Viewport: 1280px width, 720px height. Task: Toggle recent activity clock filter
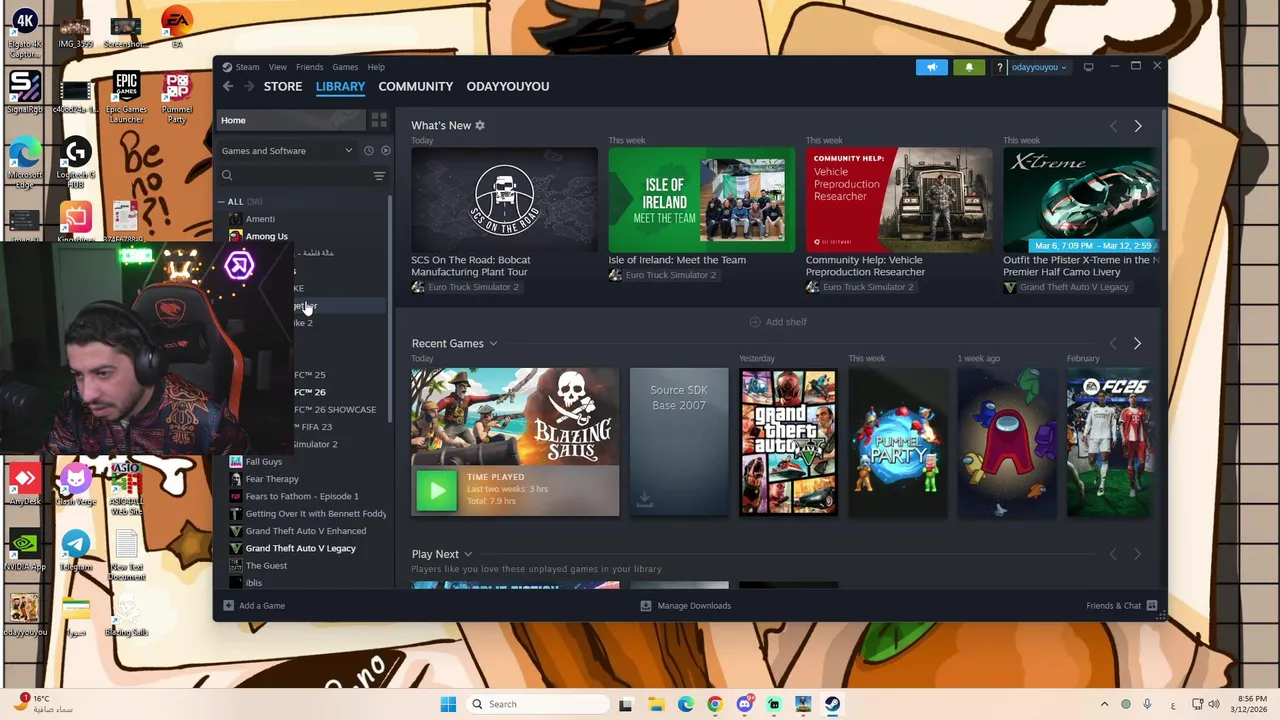point(369,151)
